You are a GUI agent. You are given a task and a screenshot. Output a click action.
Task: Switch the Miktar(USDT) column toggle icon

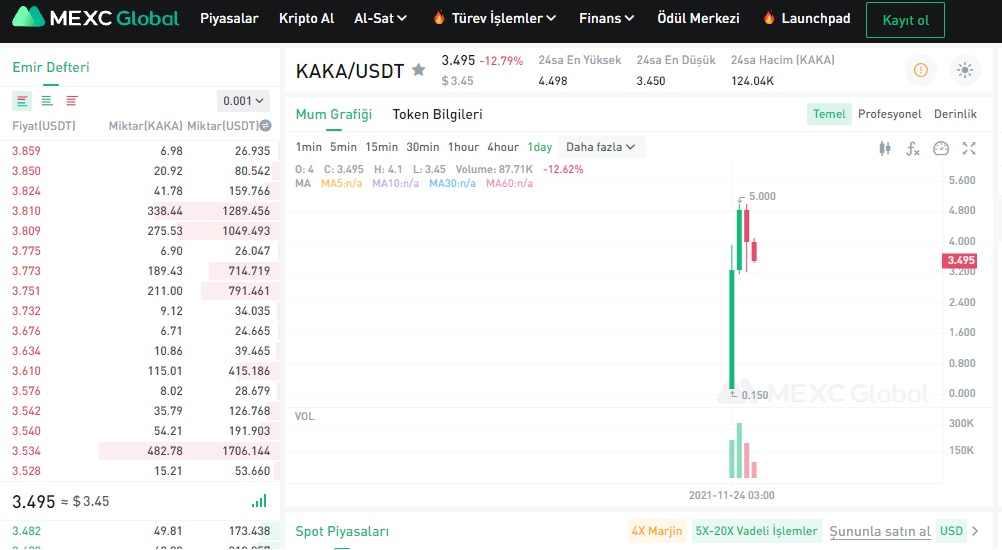pos(266,126)
